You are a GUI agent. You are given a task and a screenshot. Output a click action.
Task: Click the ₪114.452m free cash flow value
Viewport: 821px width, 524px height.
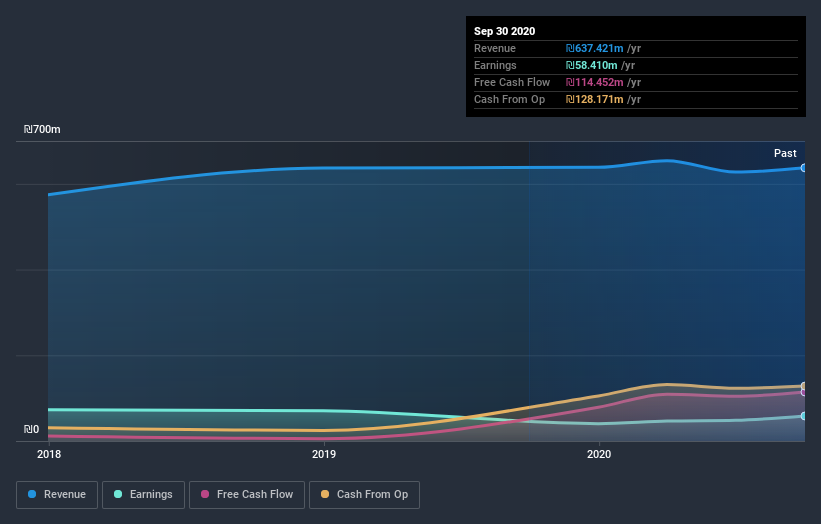click(594, 82)
